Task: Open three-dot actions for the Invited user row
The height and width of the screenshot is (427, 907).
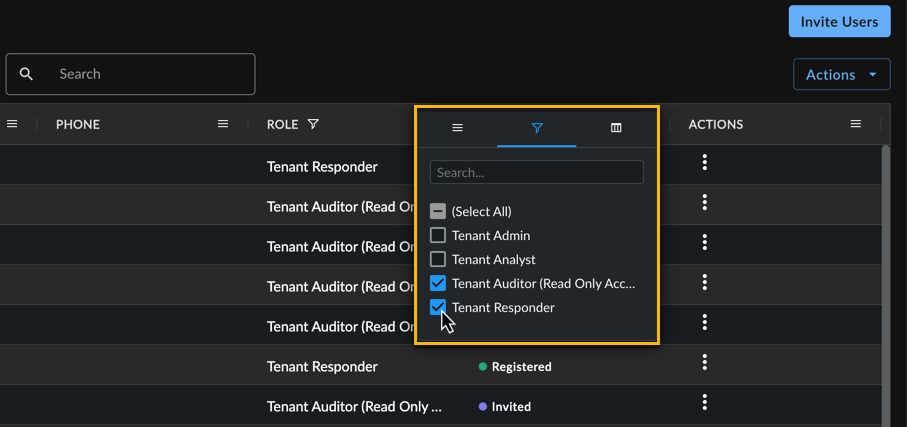Action: click(x=705, y=402)
